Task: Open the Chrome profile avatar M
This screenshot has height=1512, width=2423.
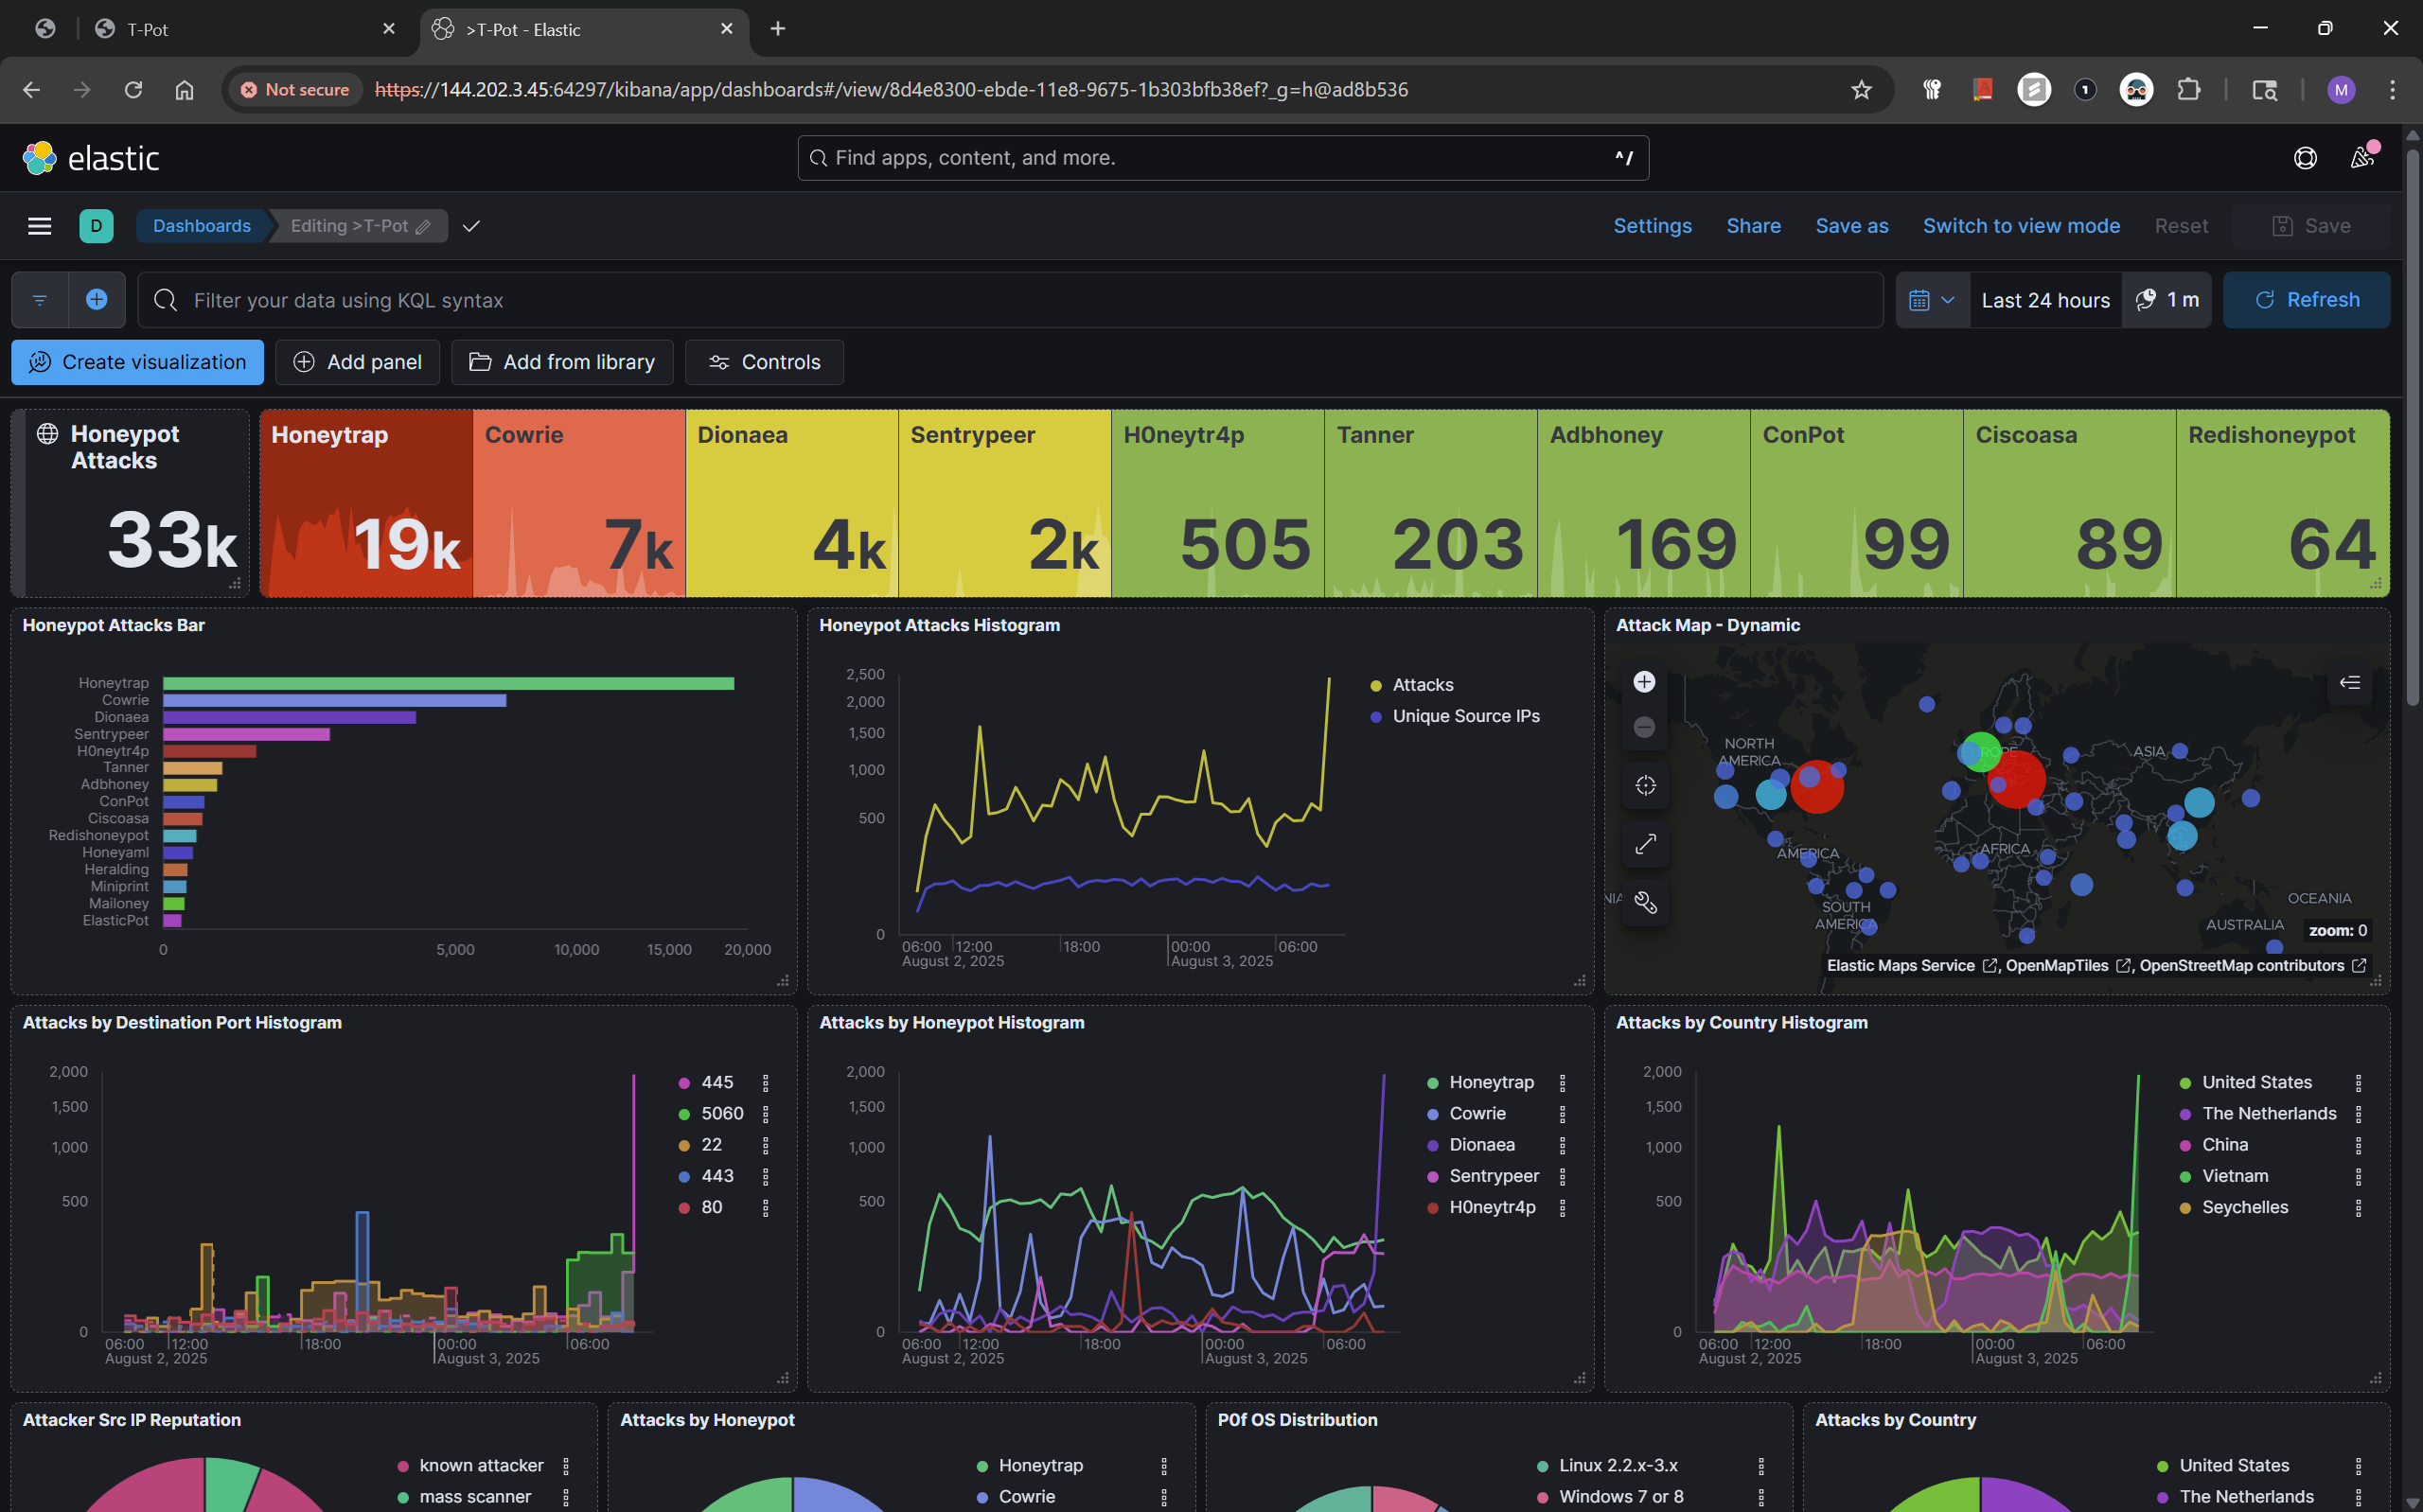Action: (x=2341, y=90)
